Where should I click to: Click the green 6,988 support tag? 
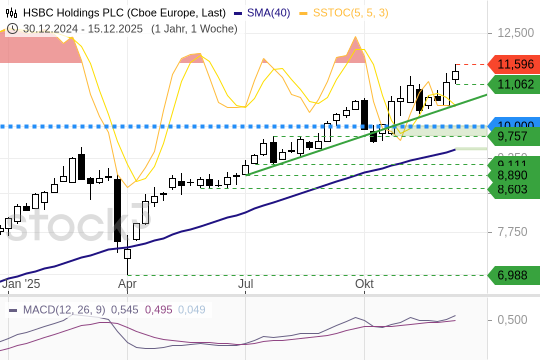pos(514,275)
